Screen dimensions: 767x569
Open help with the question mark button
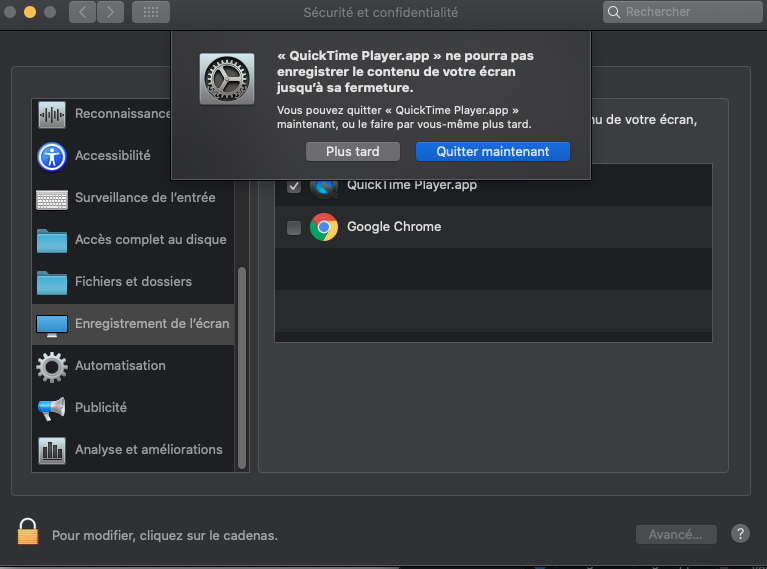click(740, 533)
